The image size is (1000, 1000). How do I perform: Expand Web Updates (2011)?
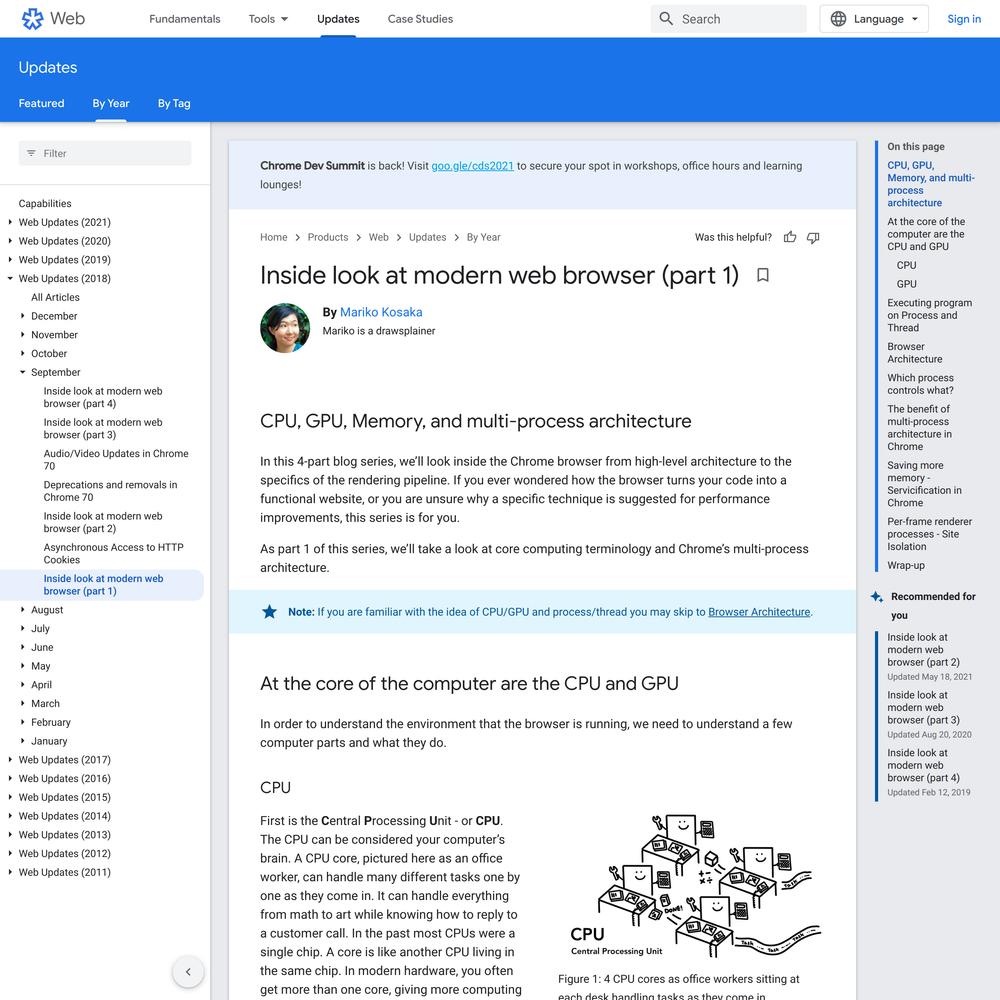[x=10, y=872]
